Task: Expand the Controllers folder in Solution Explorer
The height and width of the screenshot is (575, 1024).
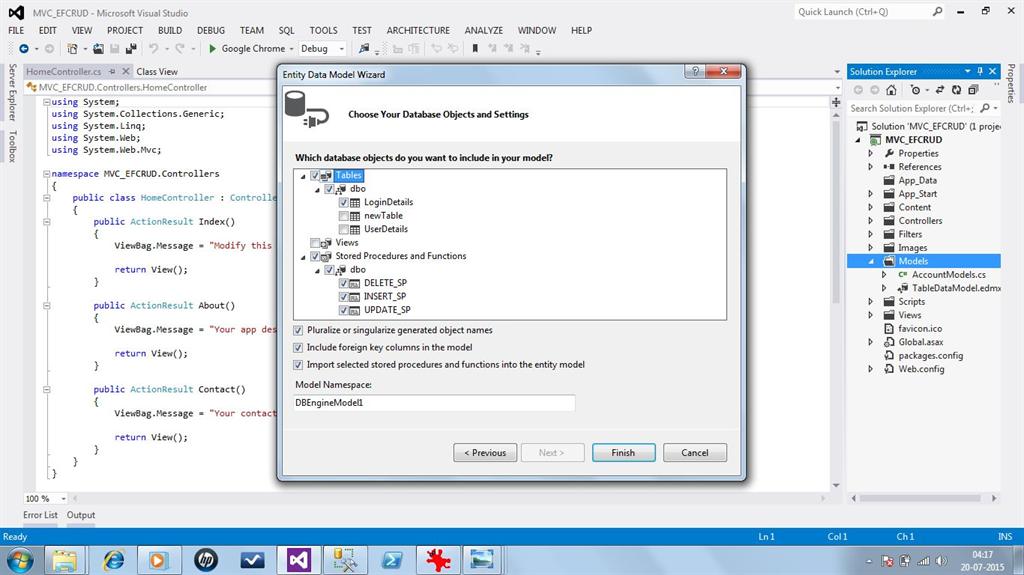Action: [871, 221]
